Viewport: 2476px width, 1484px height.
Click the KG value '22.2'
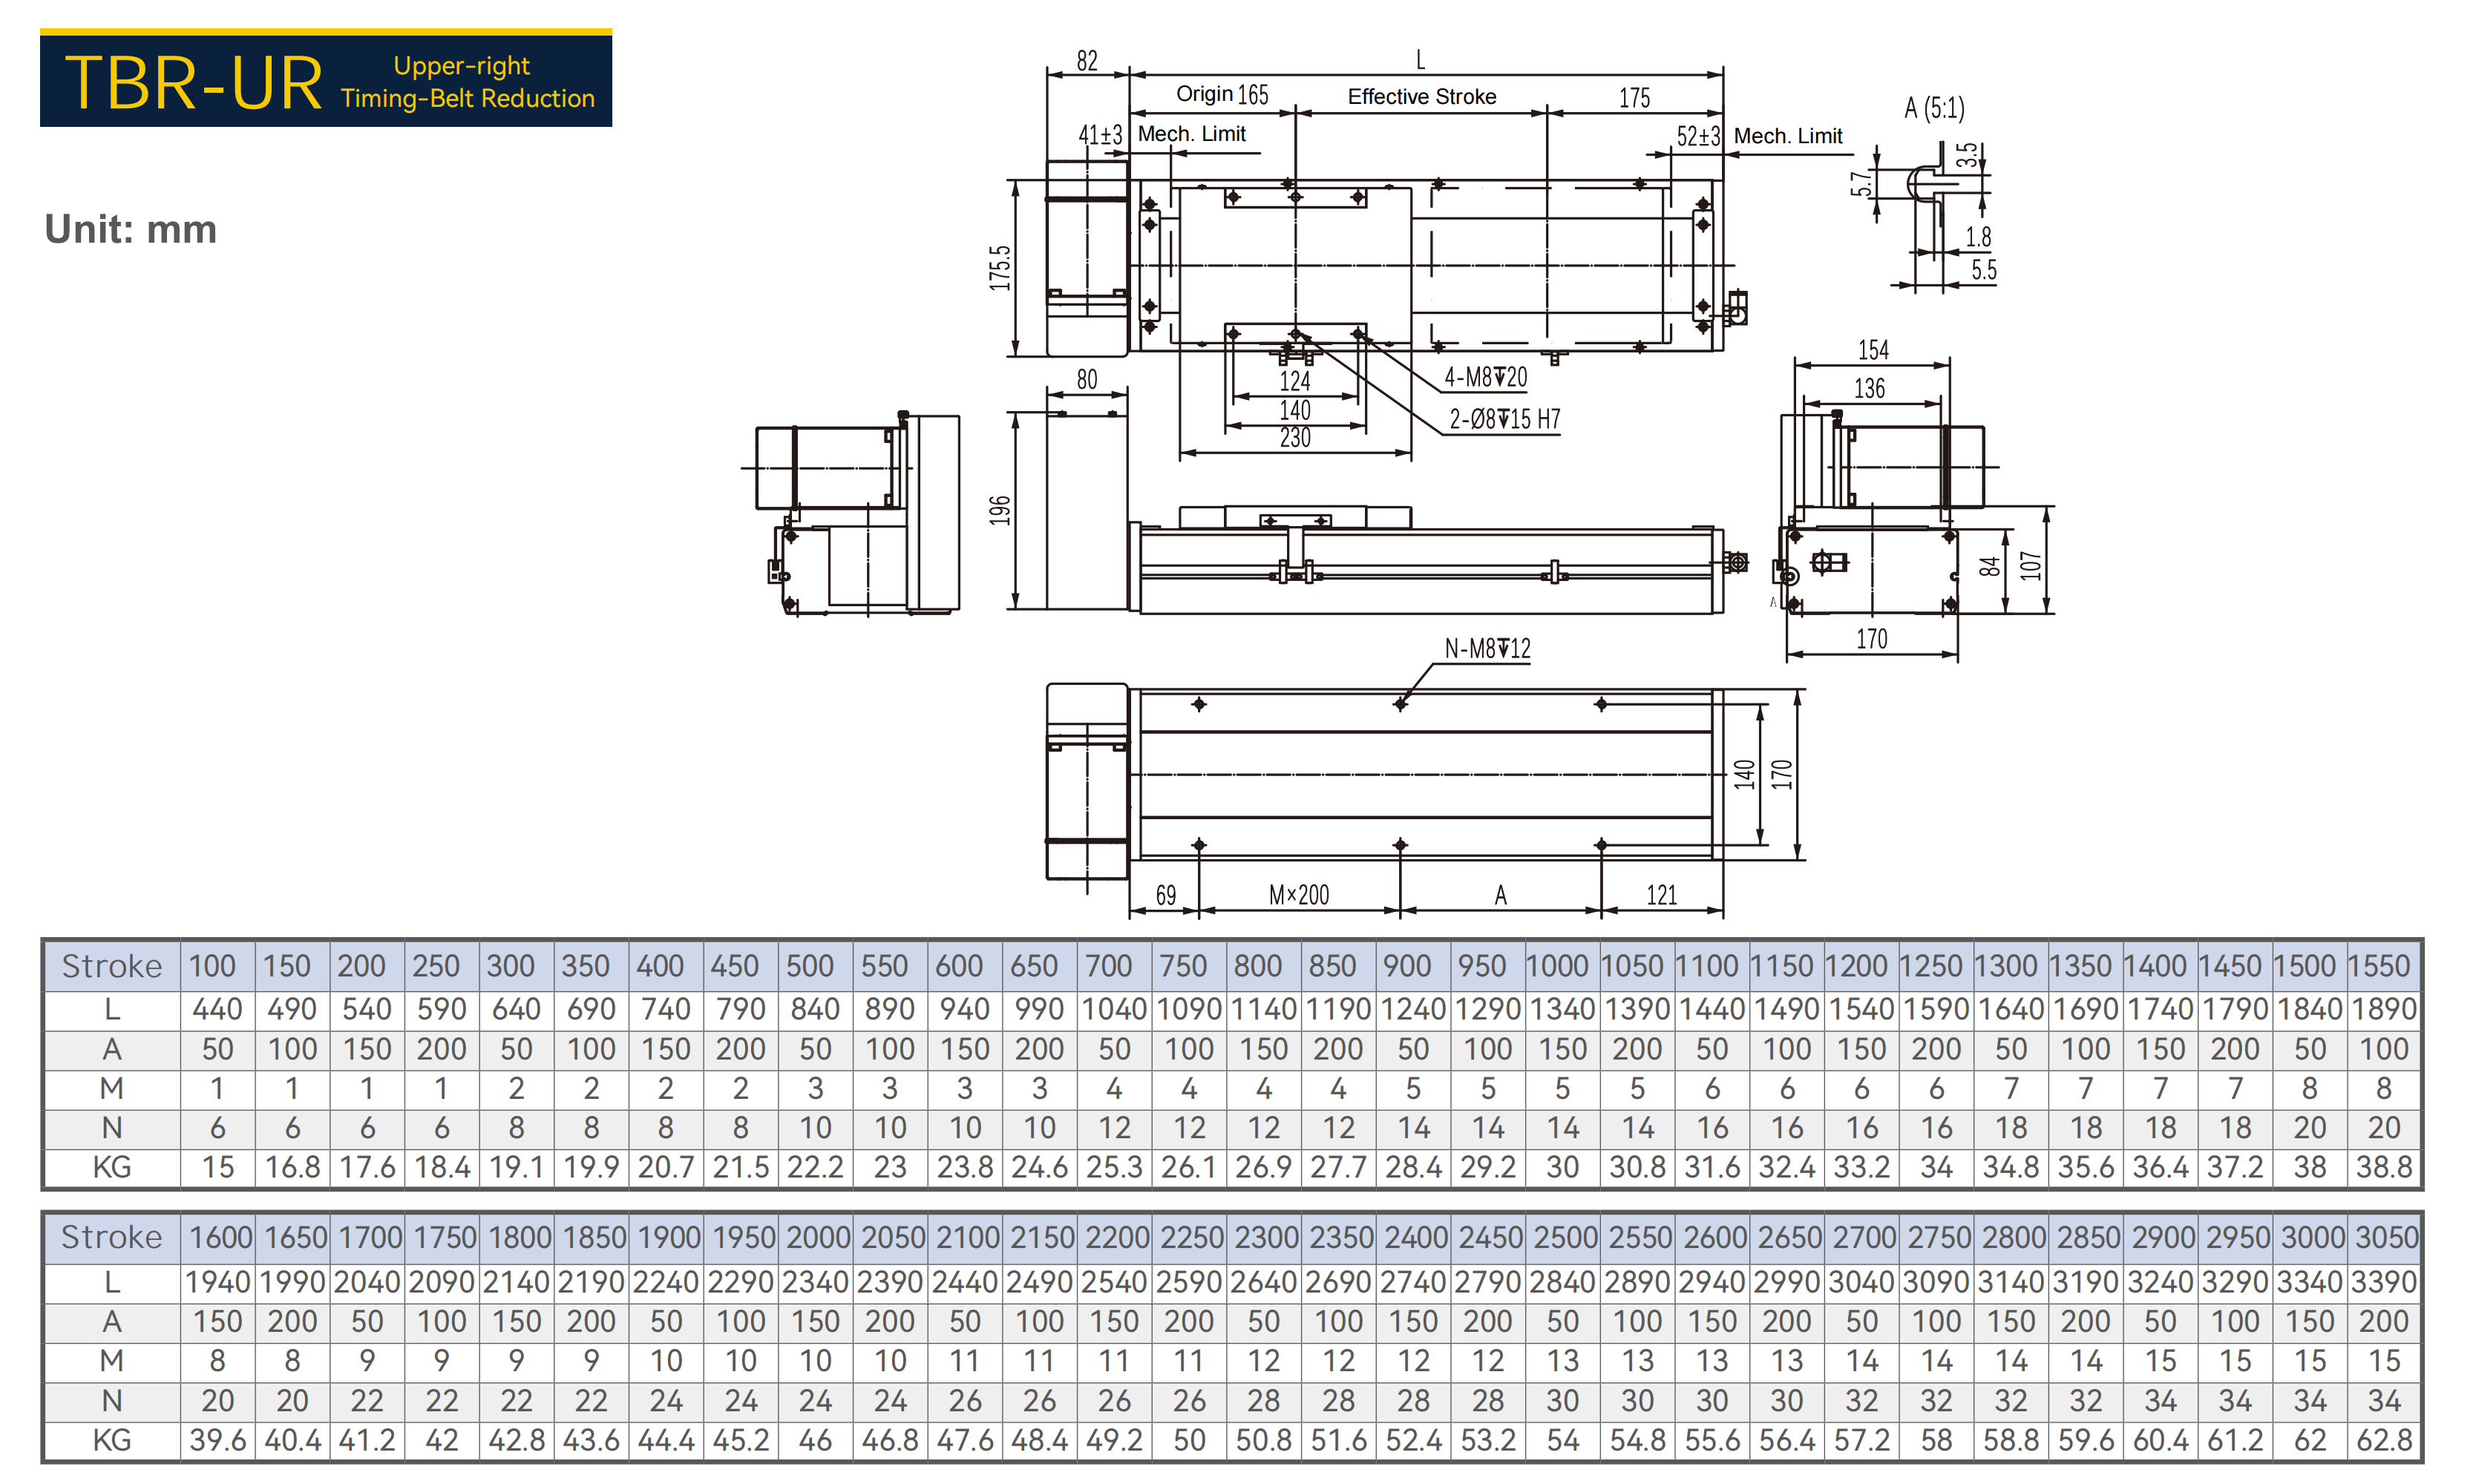[x=815, y=1167]
